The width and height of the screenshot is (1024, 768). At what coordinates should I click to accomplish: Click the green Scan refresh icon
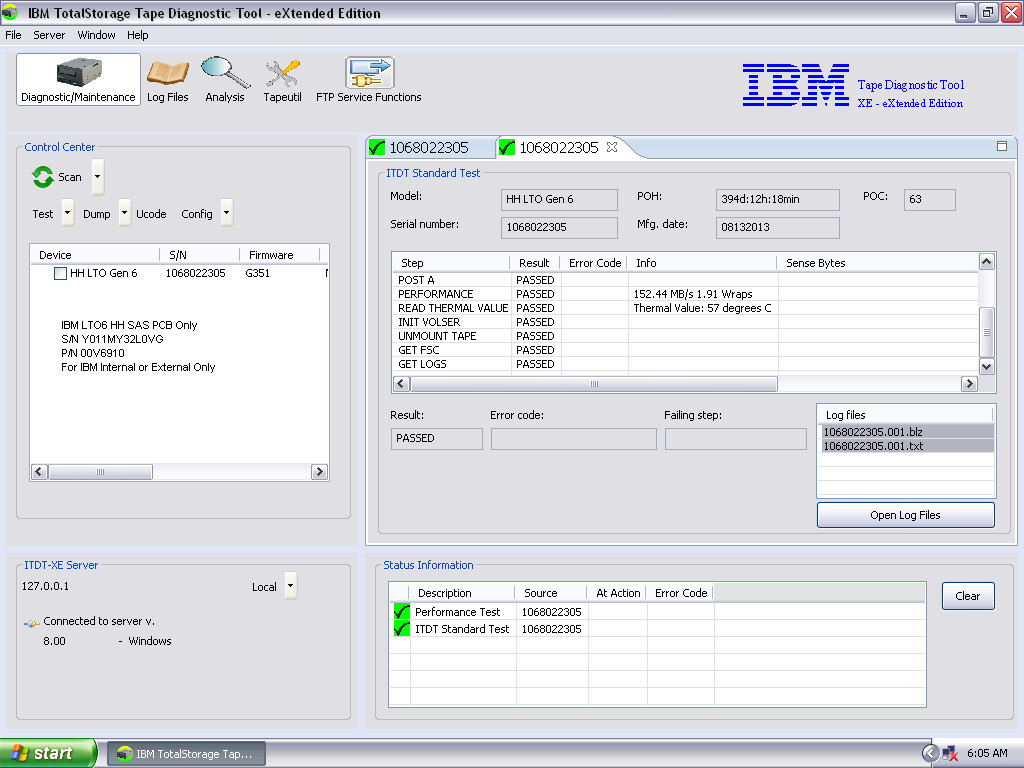43,176
